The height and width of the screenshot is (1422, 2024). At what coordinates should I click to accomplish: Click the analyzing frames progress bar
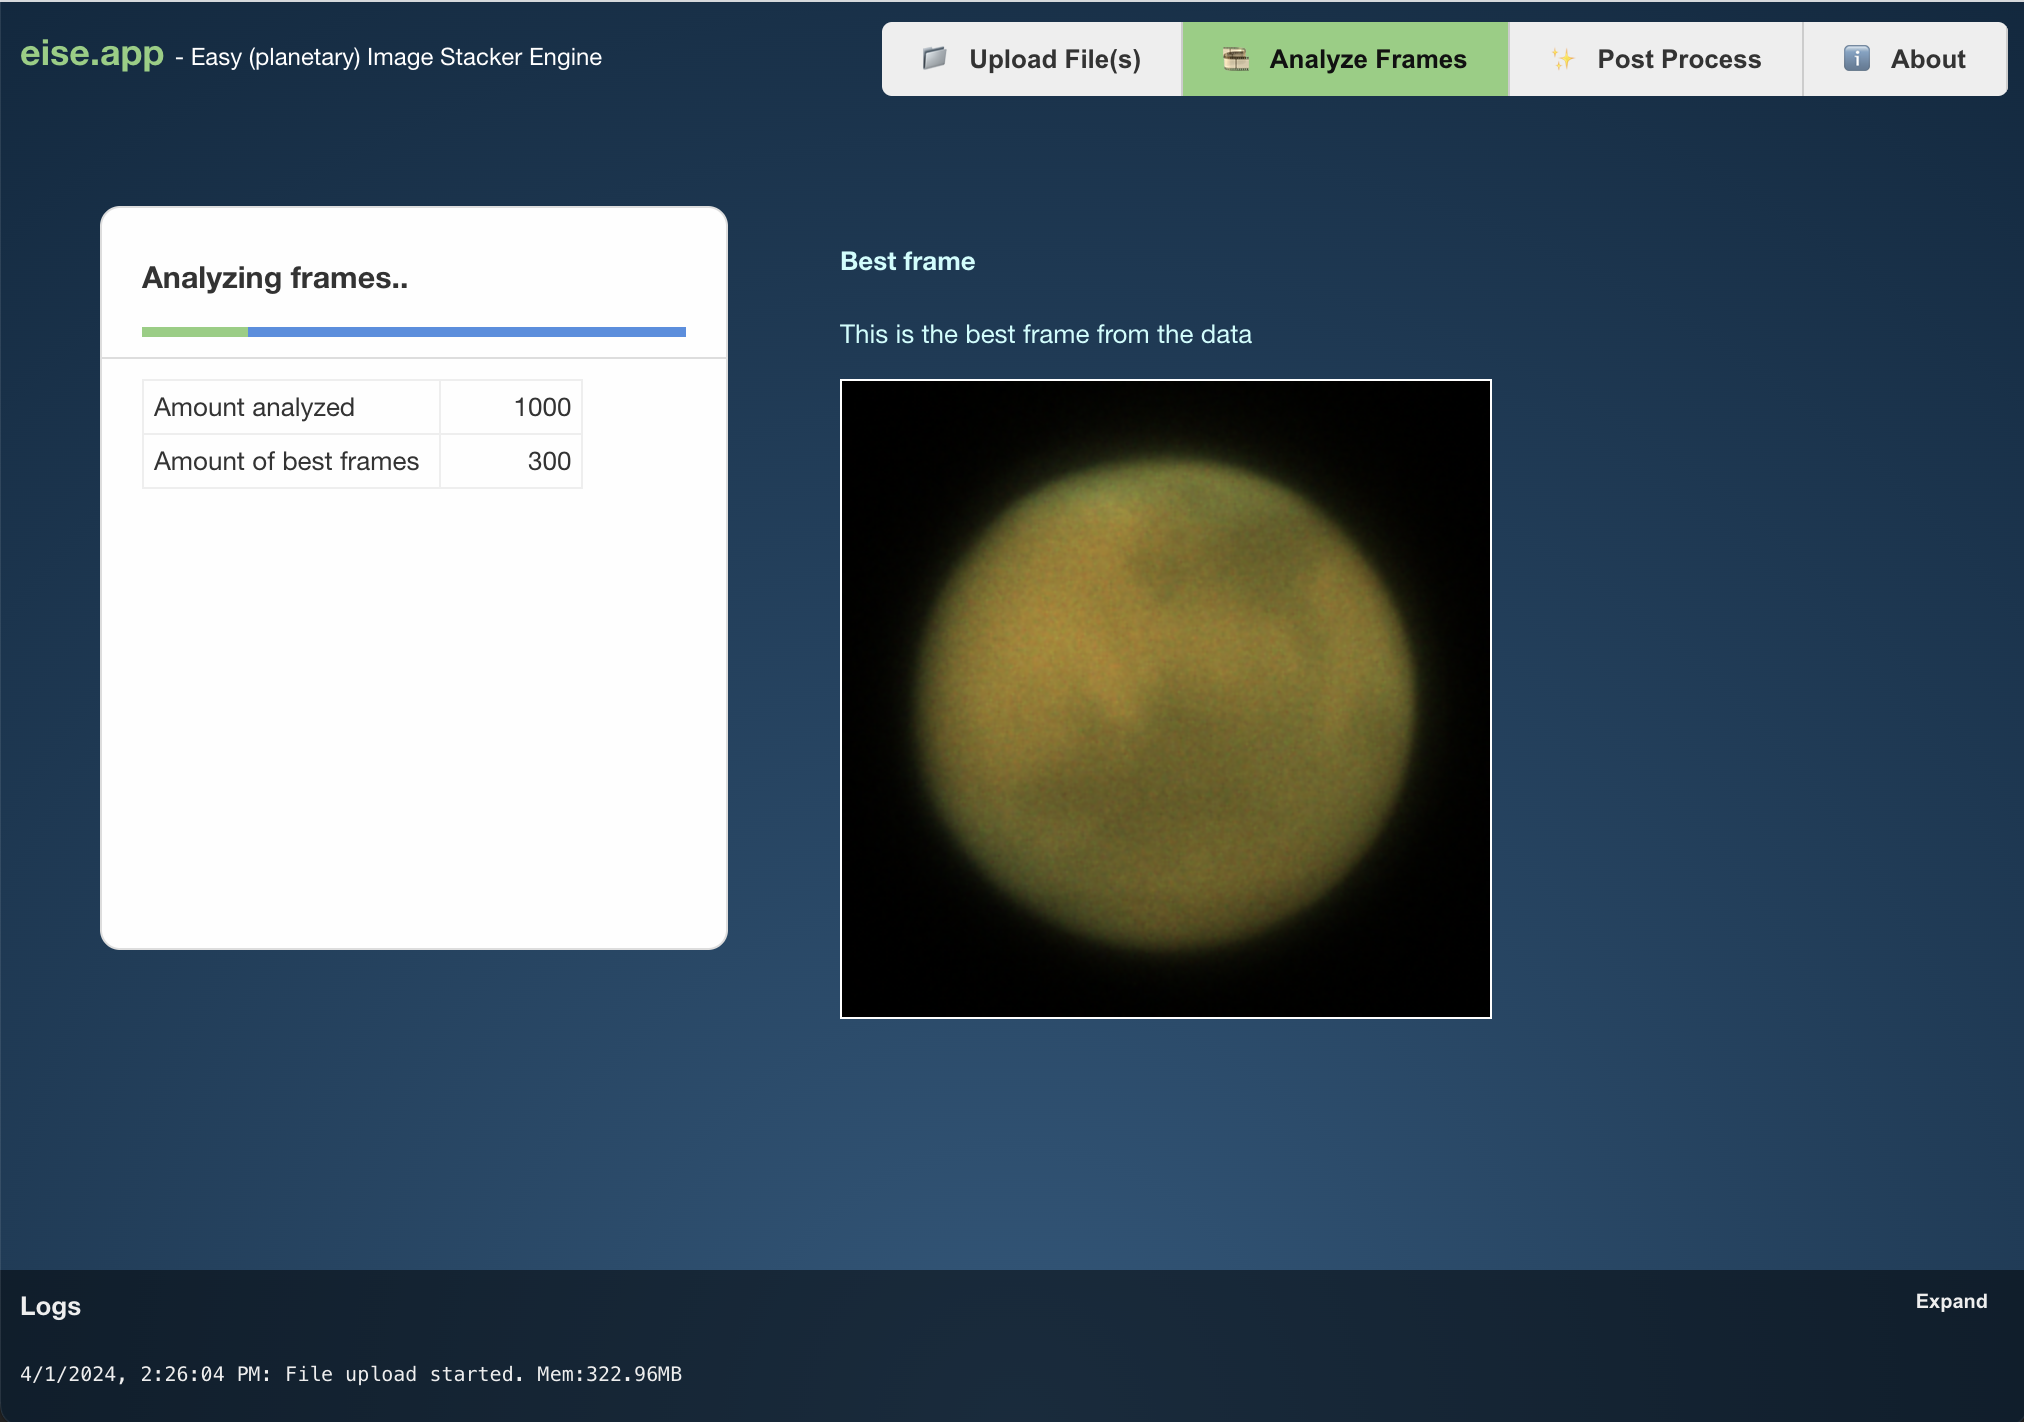click(x=414, y=332)
